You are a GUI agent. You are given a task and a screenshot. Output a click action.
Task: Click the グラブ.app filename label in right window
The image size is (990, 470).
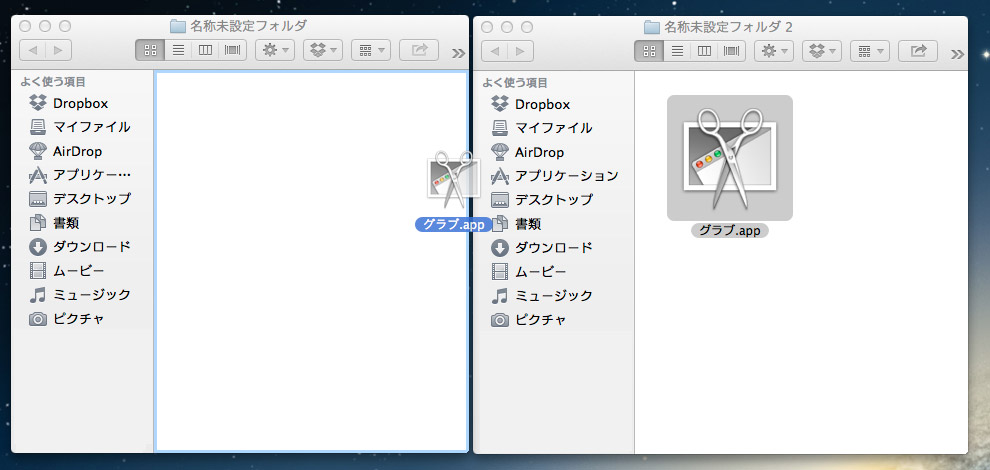tap(730, 231)
